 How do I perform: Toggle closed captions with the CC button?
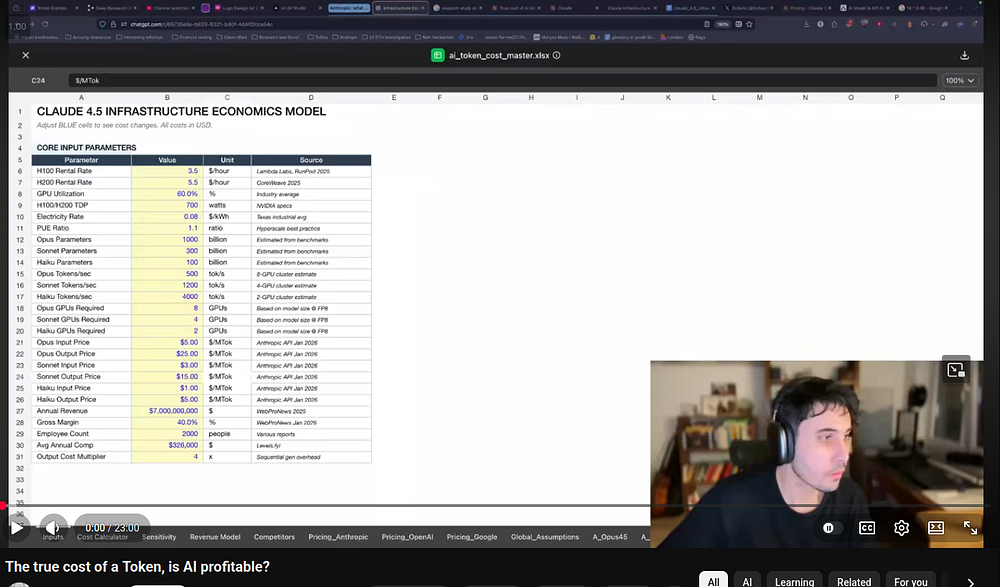click(867, 528)
